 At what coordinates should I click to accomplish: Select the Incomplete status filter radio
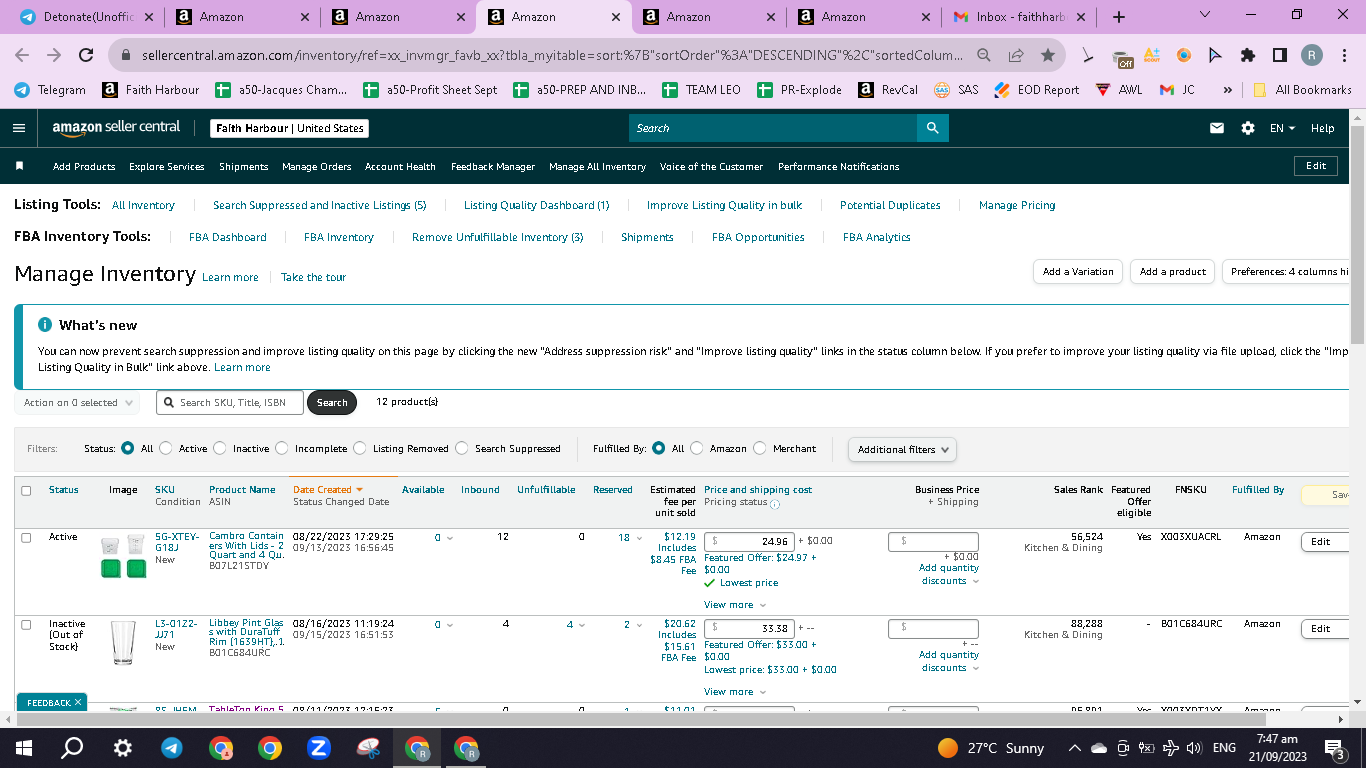(282, 449)
